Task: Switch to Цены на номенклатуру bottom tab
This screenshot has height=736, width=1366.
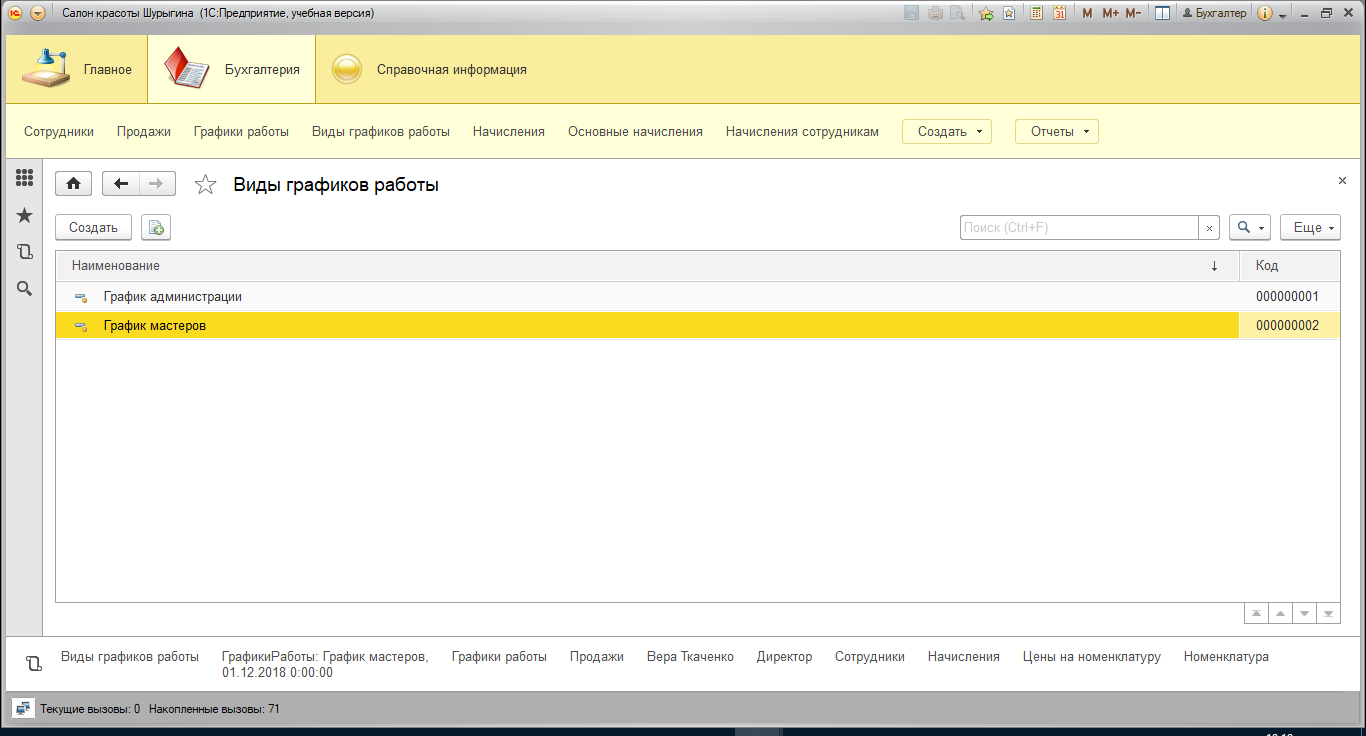Action: [1092, 657]
